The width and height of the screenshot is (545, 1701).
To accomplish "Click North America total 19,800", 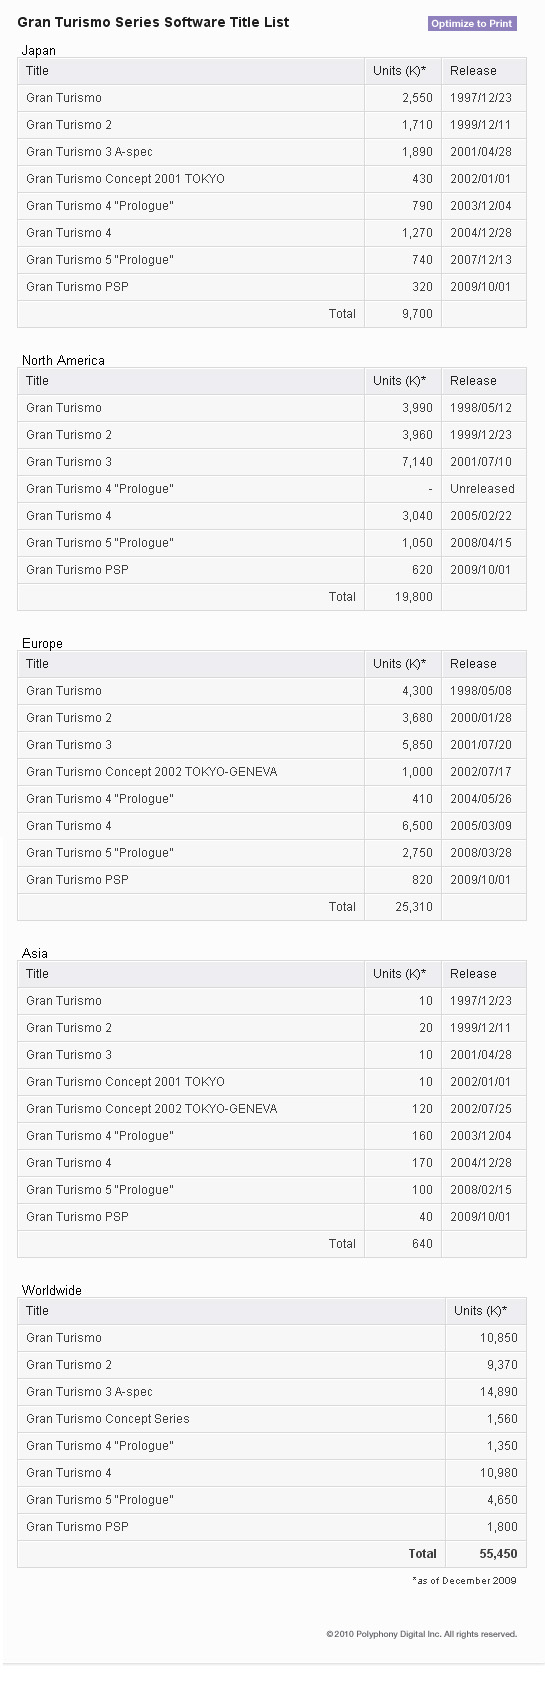I will coord(414,597).
